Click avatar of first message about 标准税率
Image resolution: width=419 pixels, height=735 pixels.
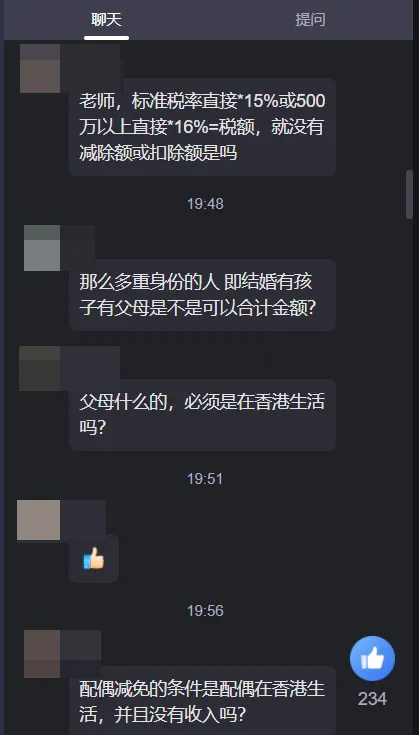(x=40, y=68)
